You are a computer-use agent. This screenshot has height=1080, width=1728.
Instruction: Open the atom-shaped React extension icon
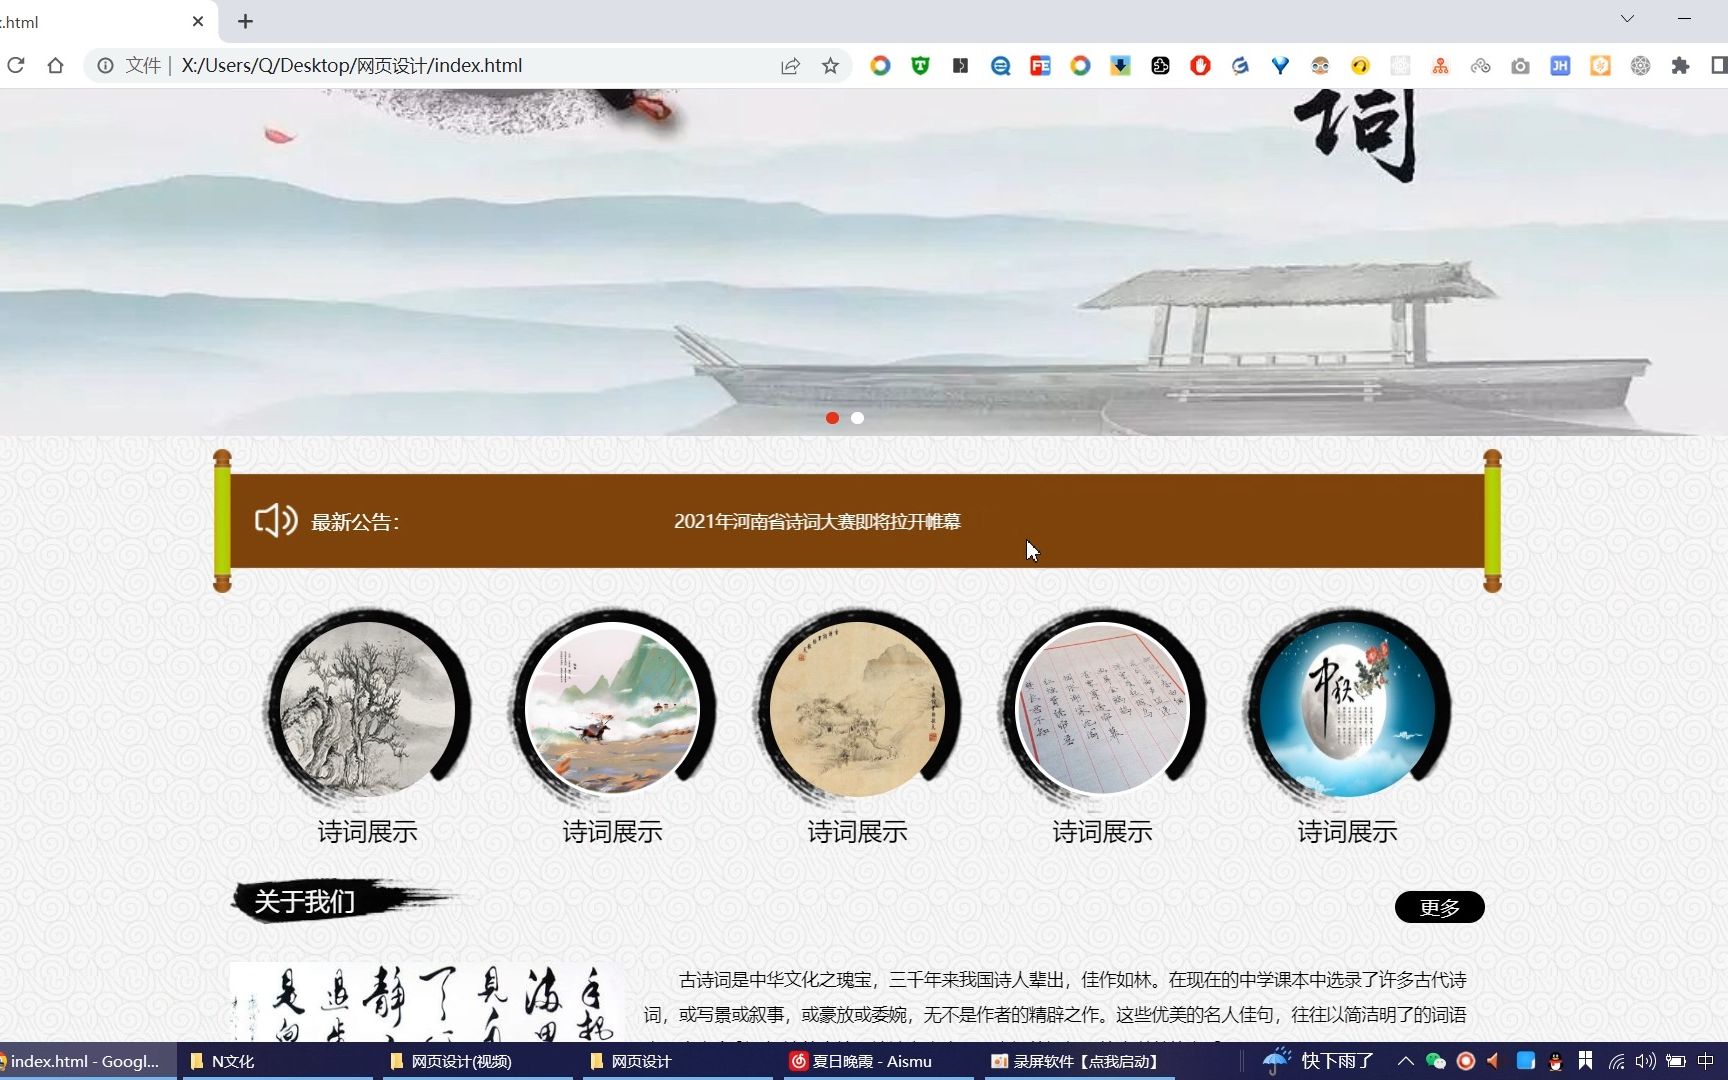click(x=1640, y=65)
